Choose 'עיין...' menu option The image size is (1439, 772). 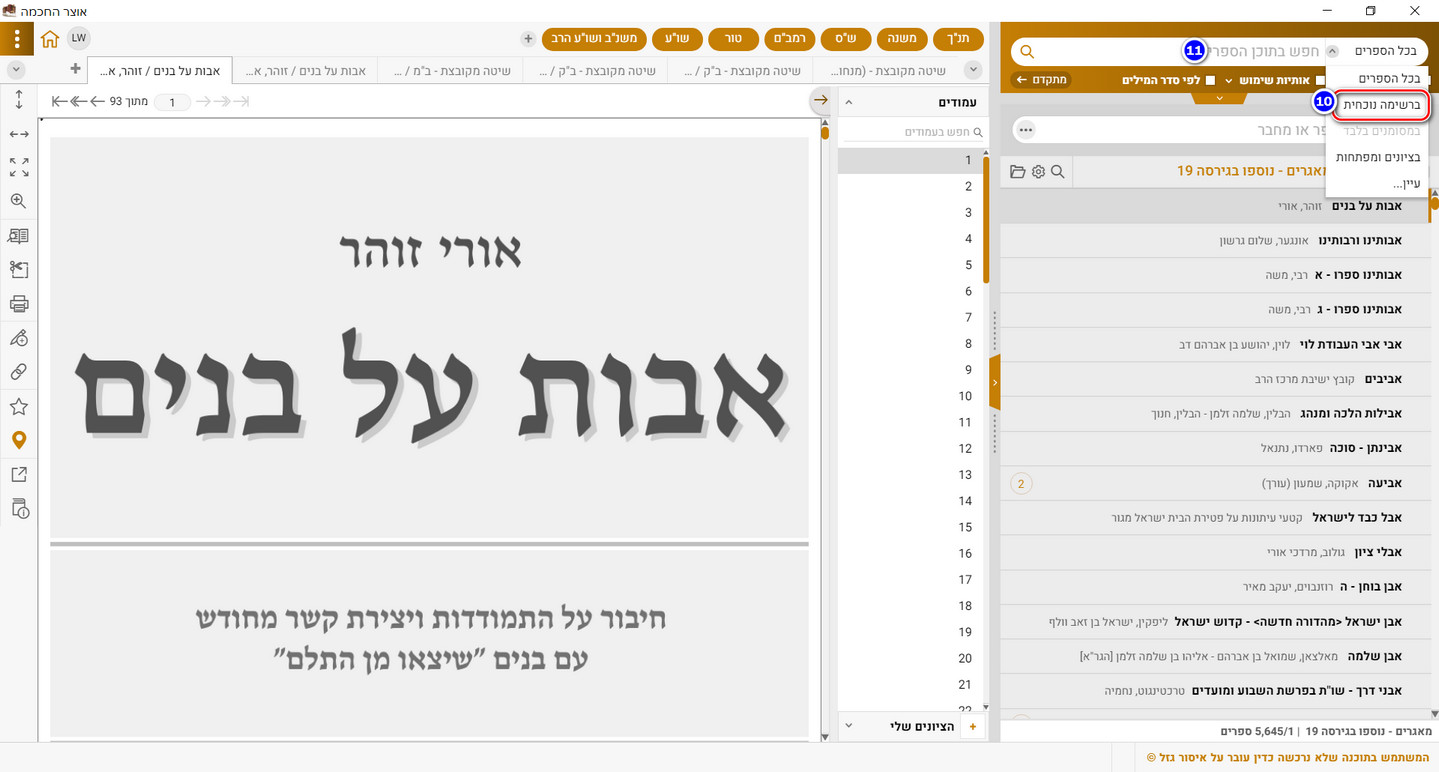[x=1378, y=183]
